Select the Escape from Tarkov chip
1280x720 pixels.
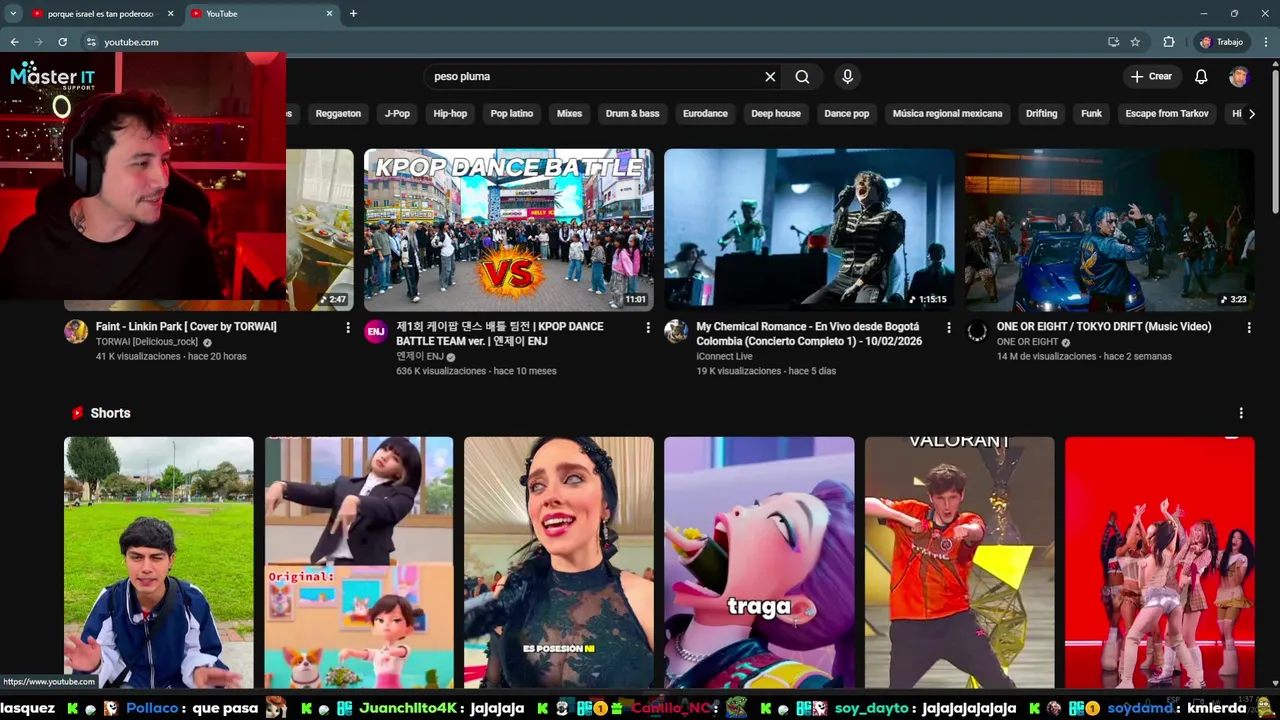pyautogui.click(x=1167, y=114)
